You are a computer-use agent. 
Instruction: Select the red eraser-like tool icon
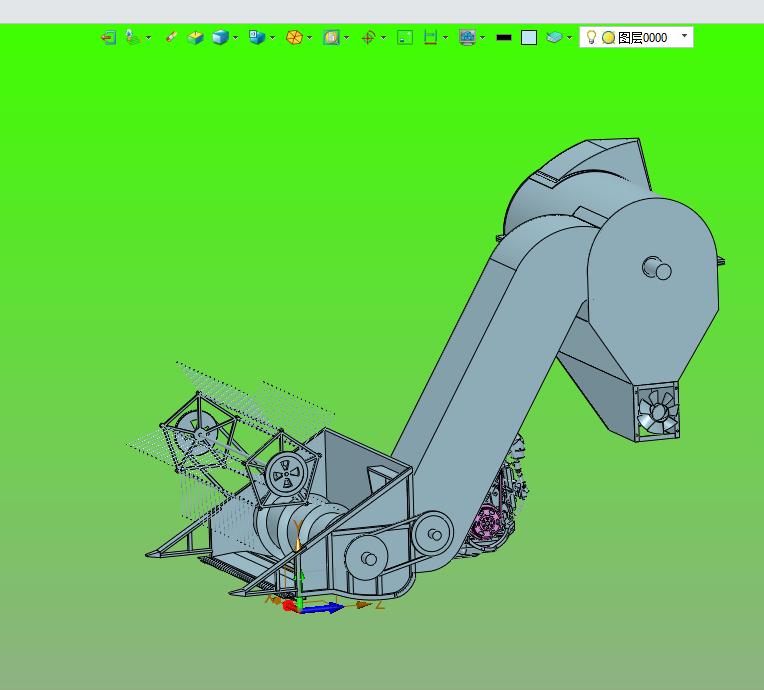(171, 37)
